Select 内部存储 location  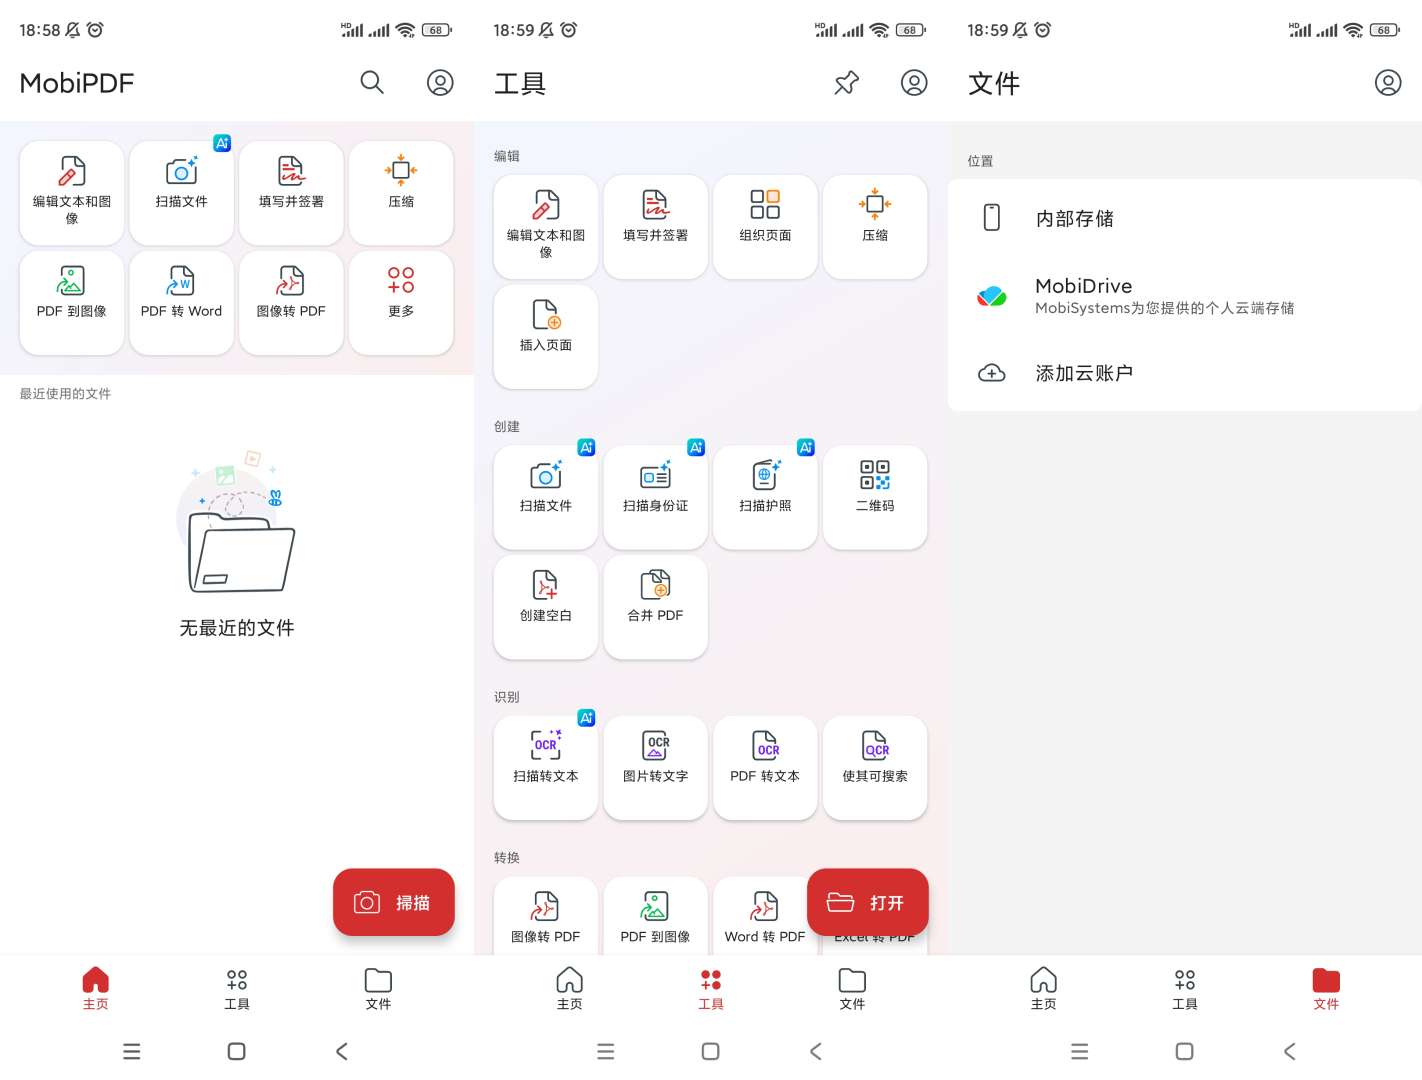pyautogui.click(x=1184, y=218)
